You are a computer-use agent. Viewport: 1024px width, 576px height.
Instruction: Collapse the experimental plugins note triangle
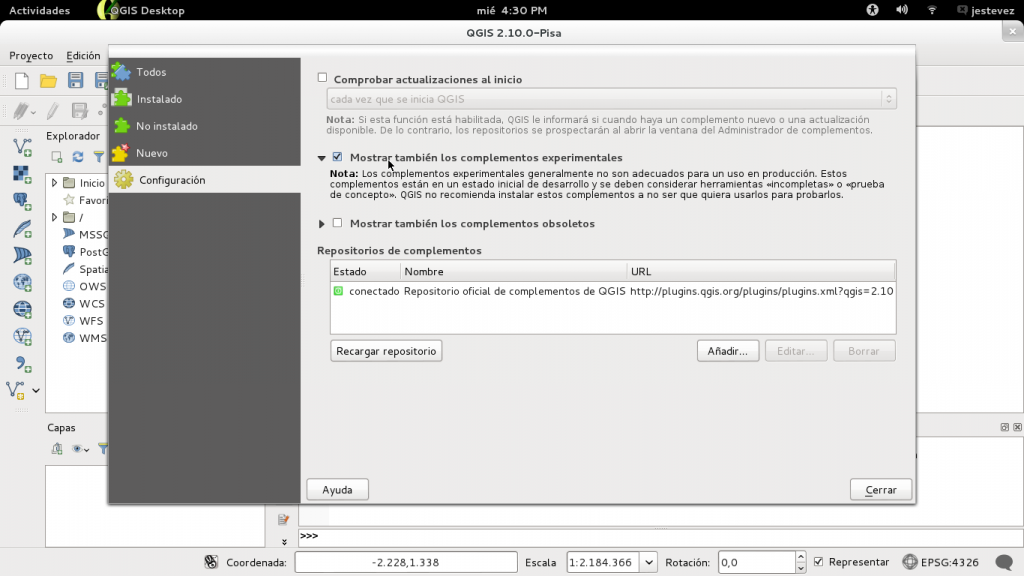click(x=321, y=158)
